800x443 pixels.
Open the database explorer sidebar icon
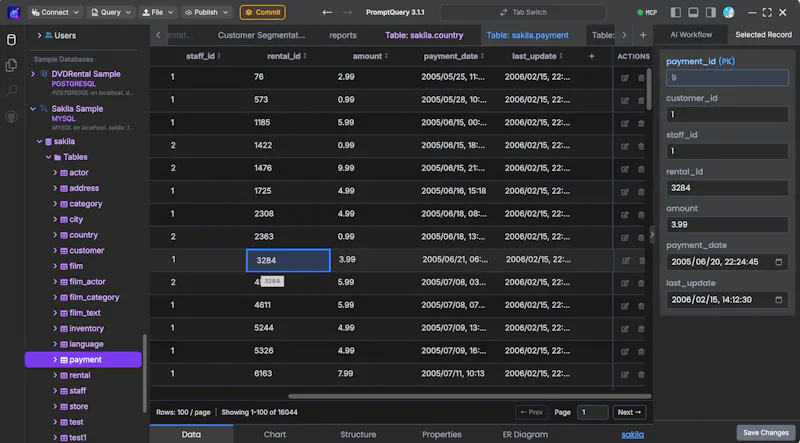11,40
